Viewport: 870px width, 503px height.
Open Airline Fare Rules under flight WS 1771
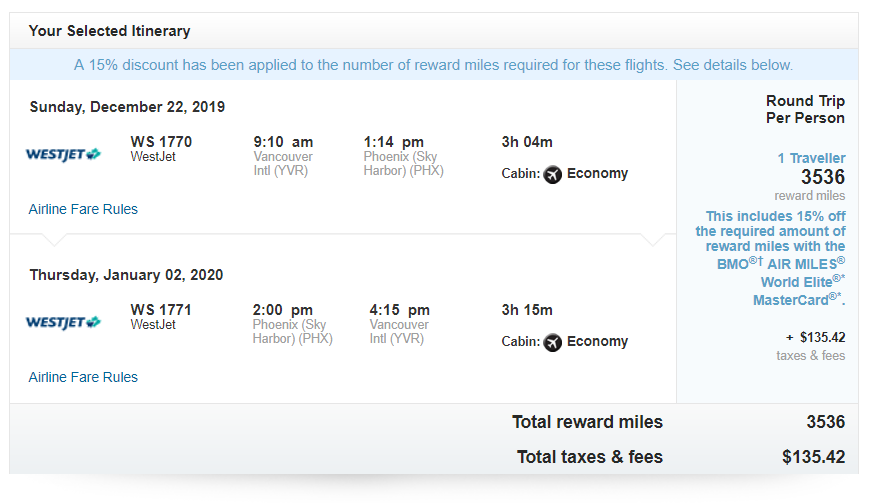tap(83, 377)
